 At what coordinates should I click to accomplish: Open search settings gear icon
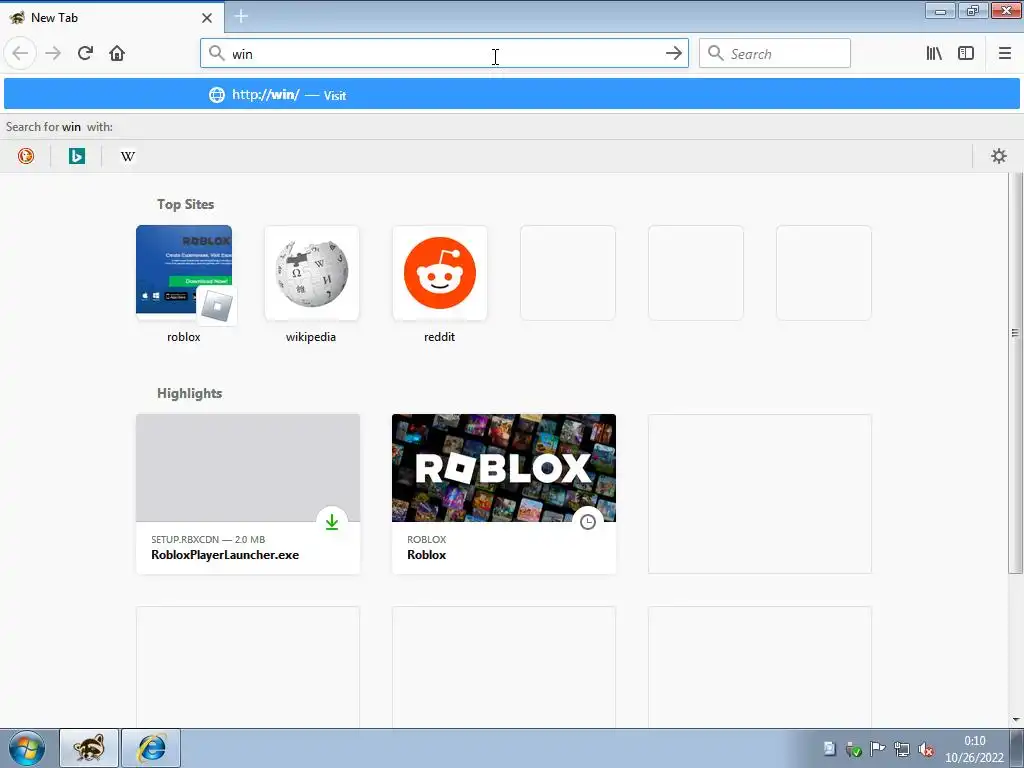pos(999,156)
